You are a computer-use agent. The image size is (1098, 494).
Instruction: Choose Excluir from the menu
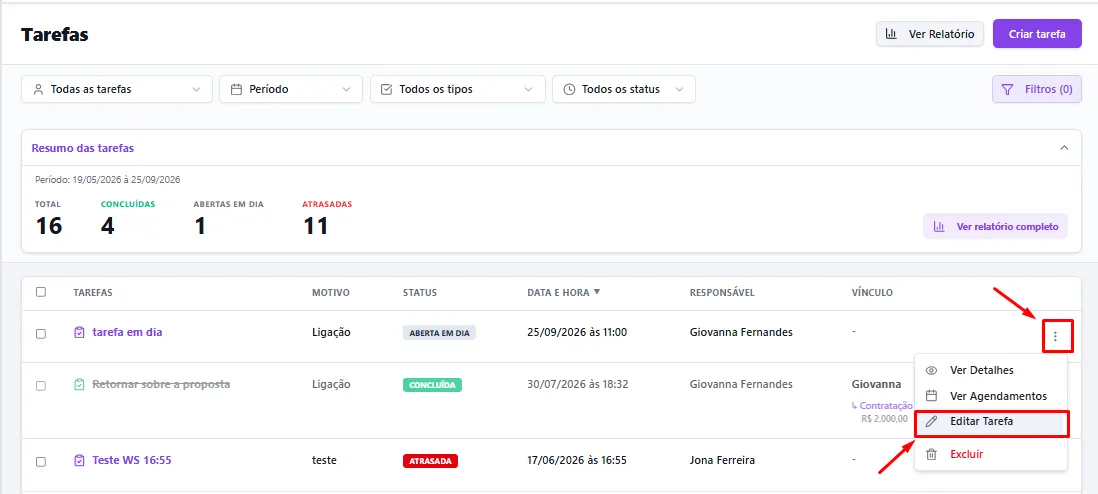(x=991, y=455)
